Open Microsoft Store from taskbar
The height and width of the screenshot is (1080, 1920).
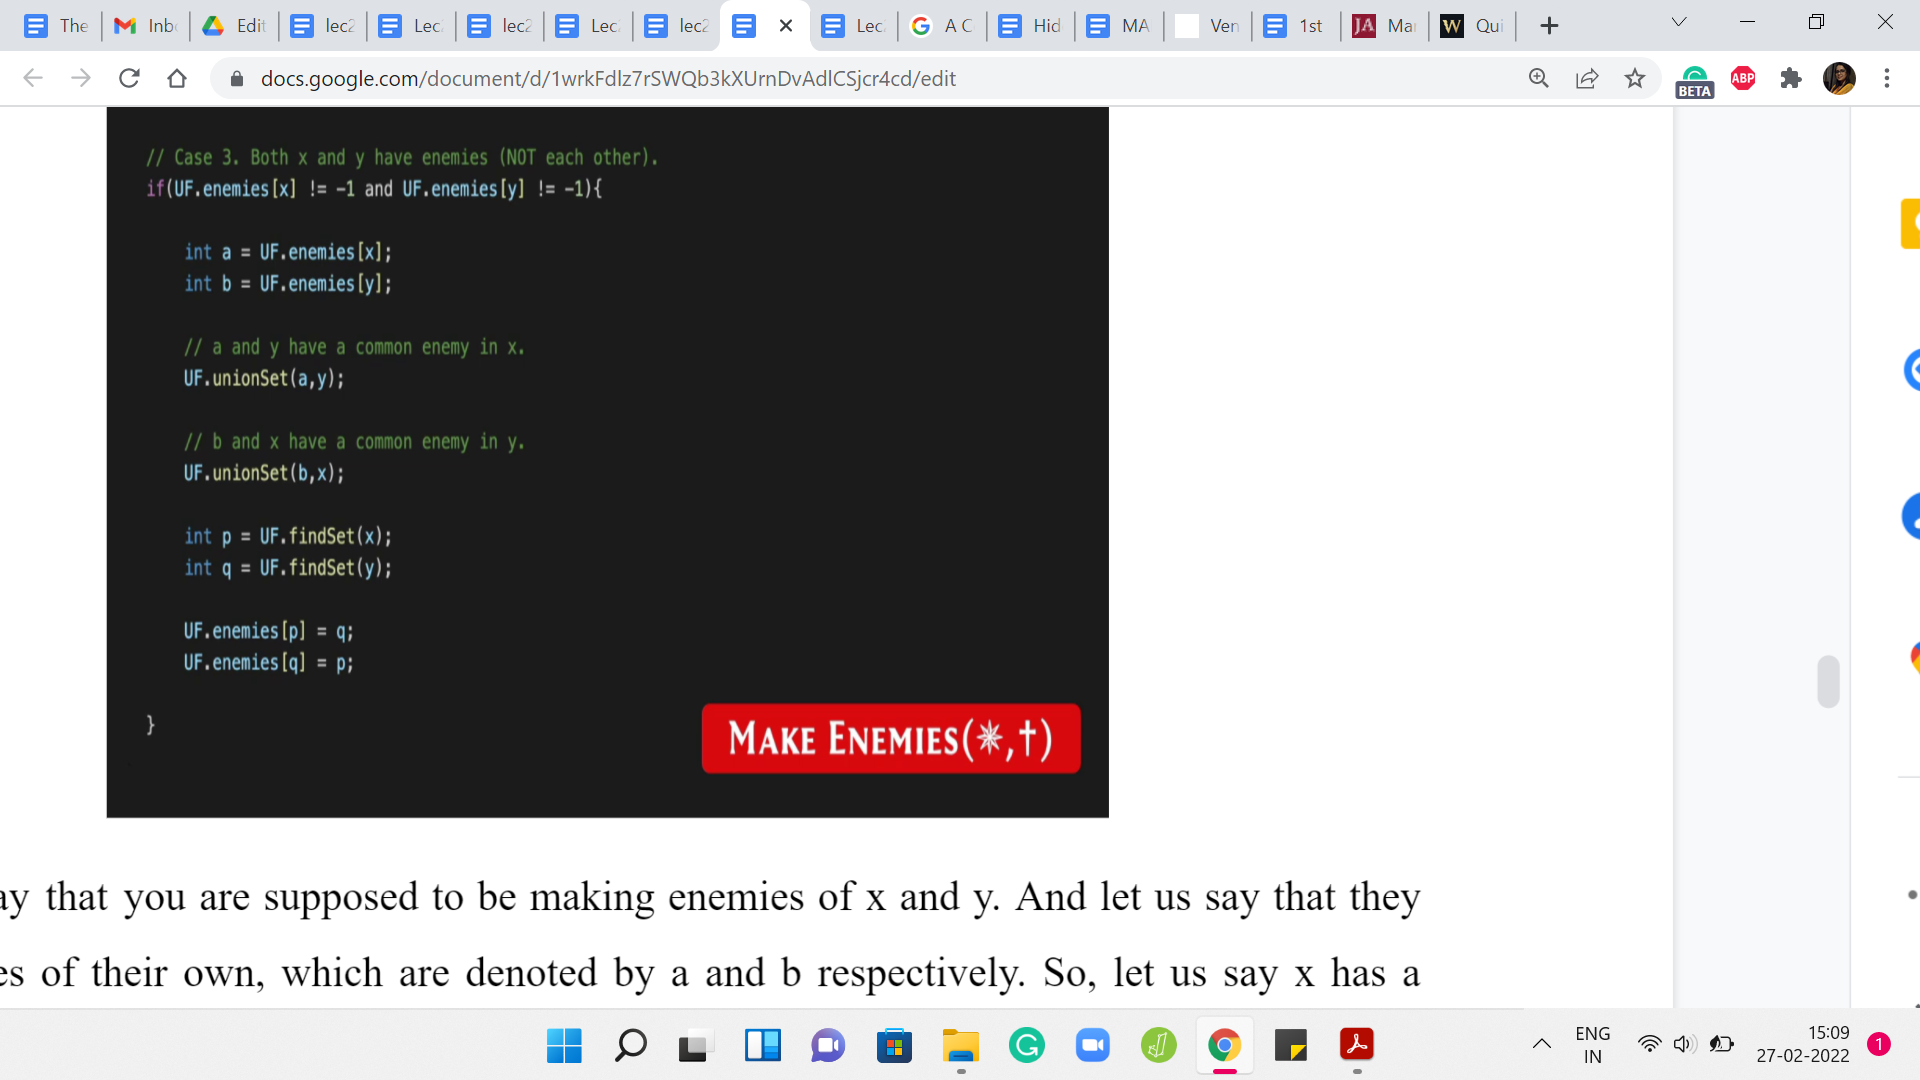(x=894, y=1046)
